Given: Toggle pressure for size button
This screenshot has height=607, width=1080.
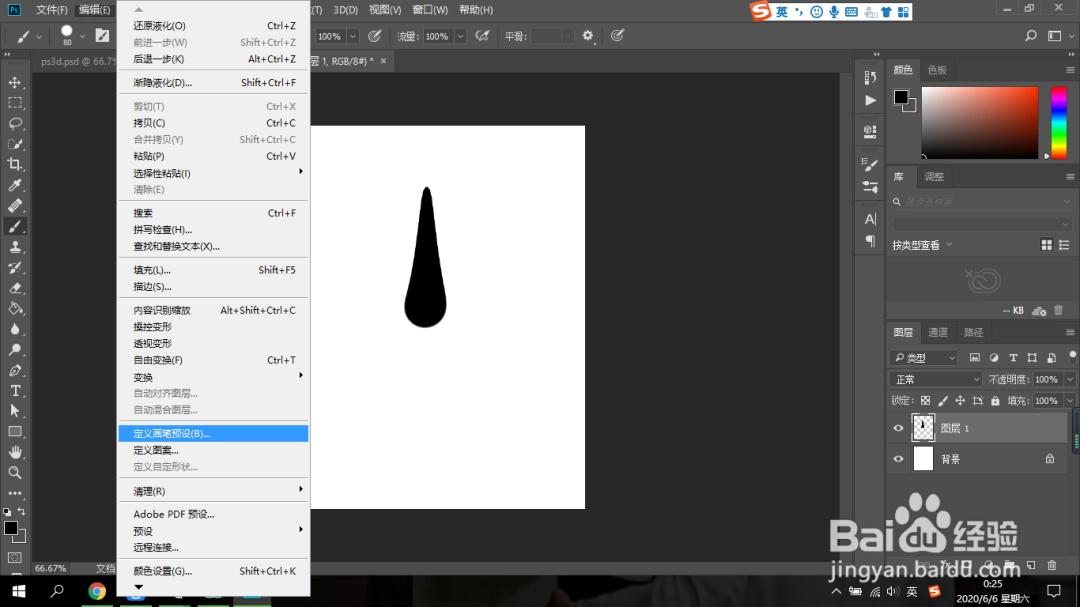Looking at the screenshot, I should coord(617,36).
